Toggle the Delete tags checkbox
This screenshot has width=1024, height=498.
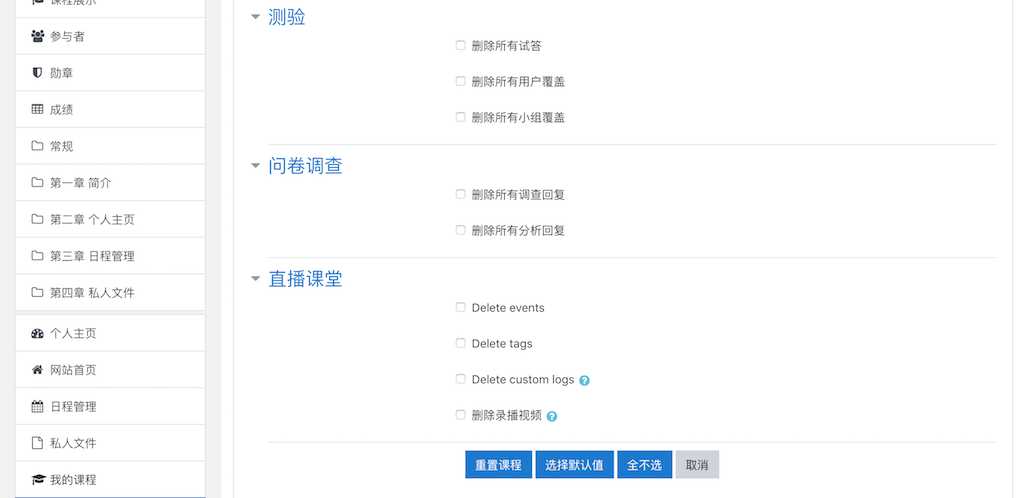tap(460, 343)
